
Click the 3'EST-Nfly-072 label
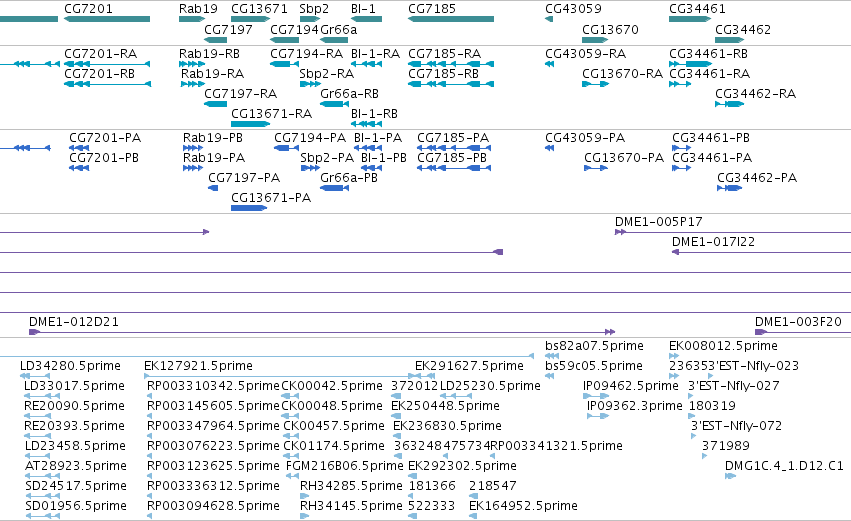coord(736,426)
